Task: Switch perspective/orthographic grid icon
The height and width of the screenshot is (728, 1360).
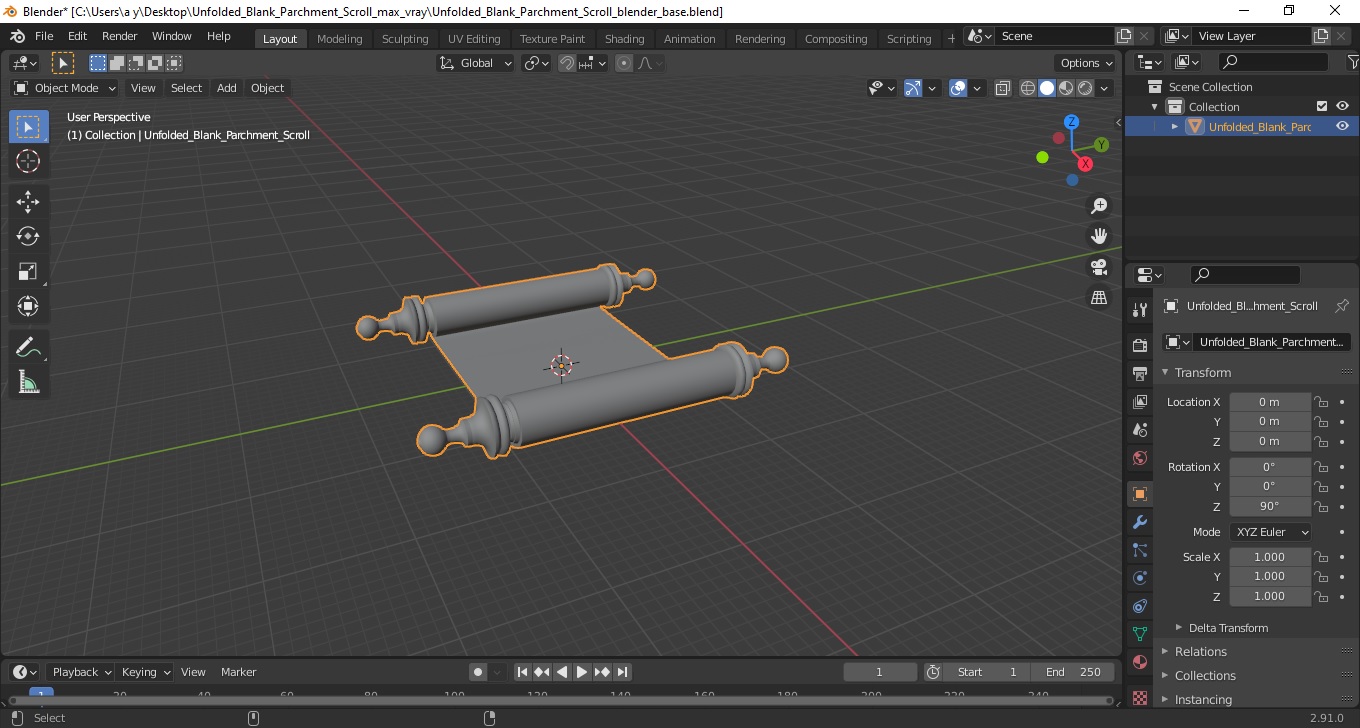Action: (1099, 298)
